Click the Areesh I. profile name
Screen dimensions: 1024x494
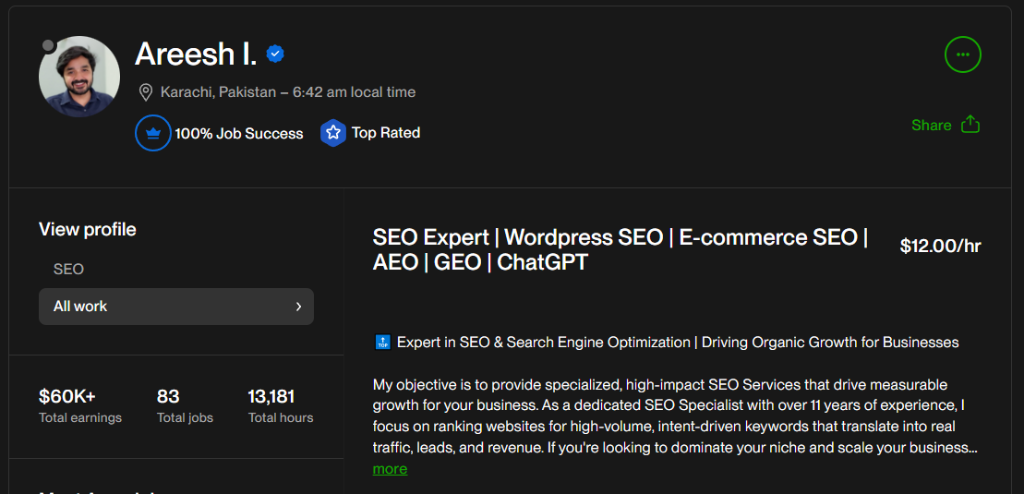(196, 54)
